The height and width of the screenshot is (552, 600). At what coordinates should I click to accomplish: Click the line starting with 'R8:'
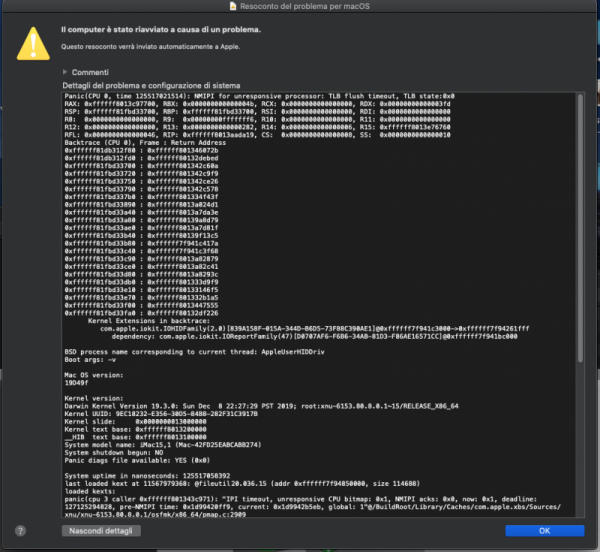click(x=258, y=119)
